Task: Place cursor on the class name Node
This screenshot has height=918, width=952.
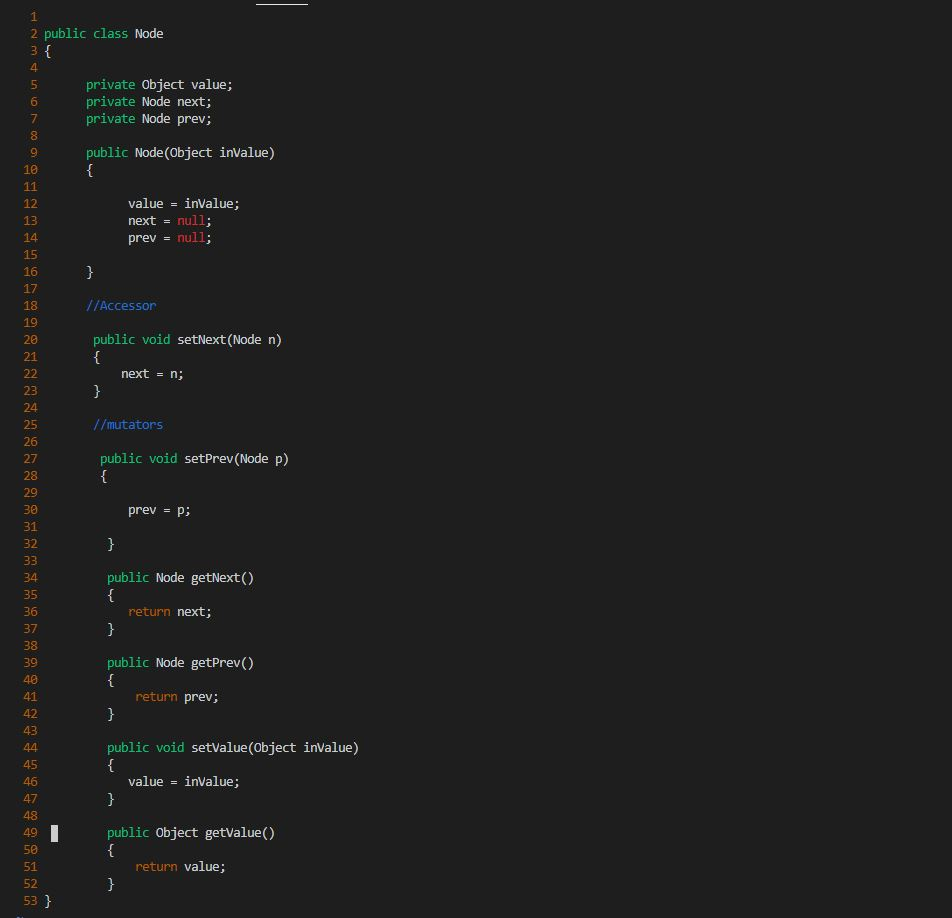Action: 148,33
